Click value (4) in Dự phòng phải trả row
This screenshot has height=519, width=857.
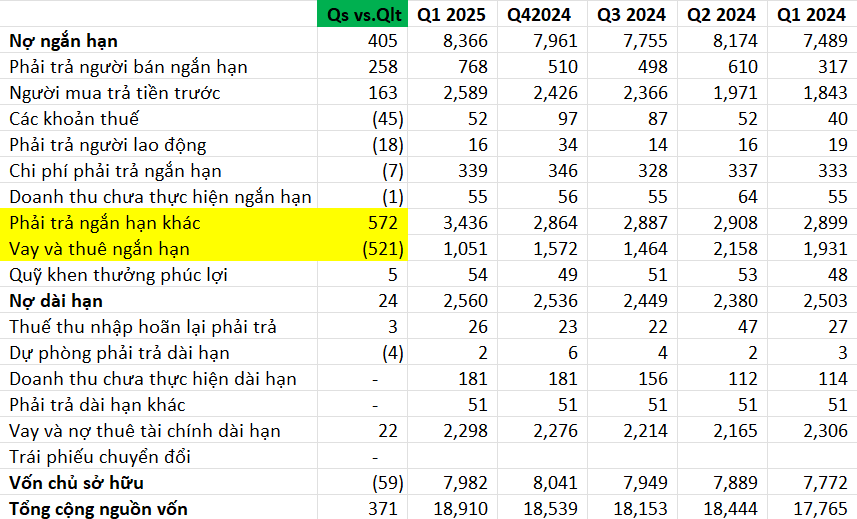coord(393,353)
